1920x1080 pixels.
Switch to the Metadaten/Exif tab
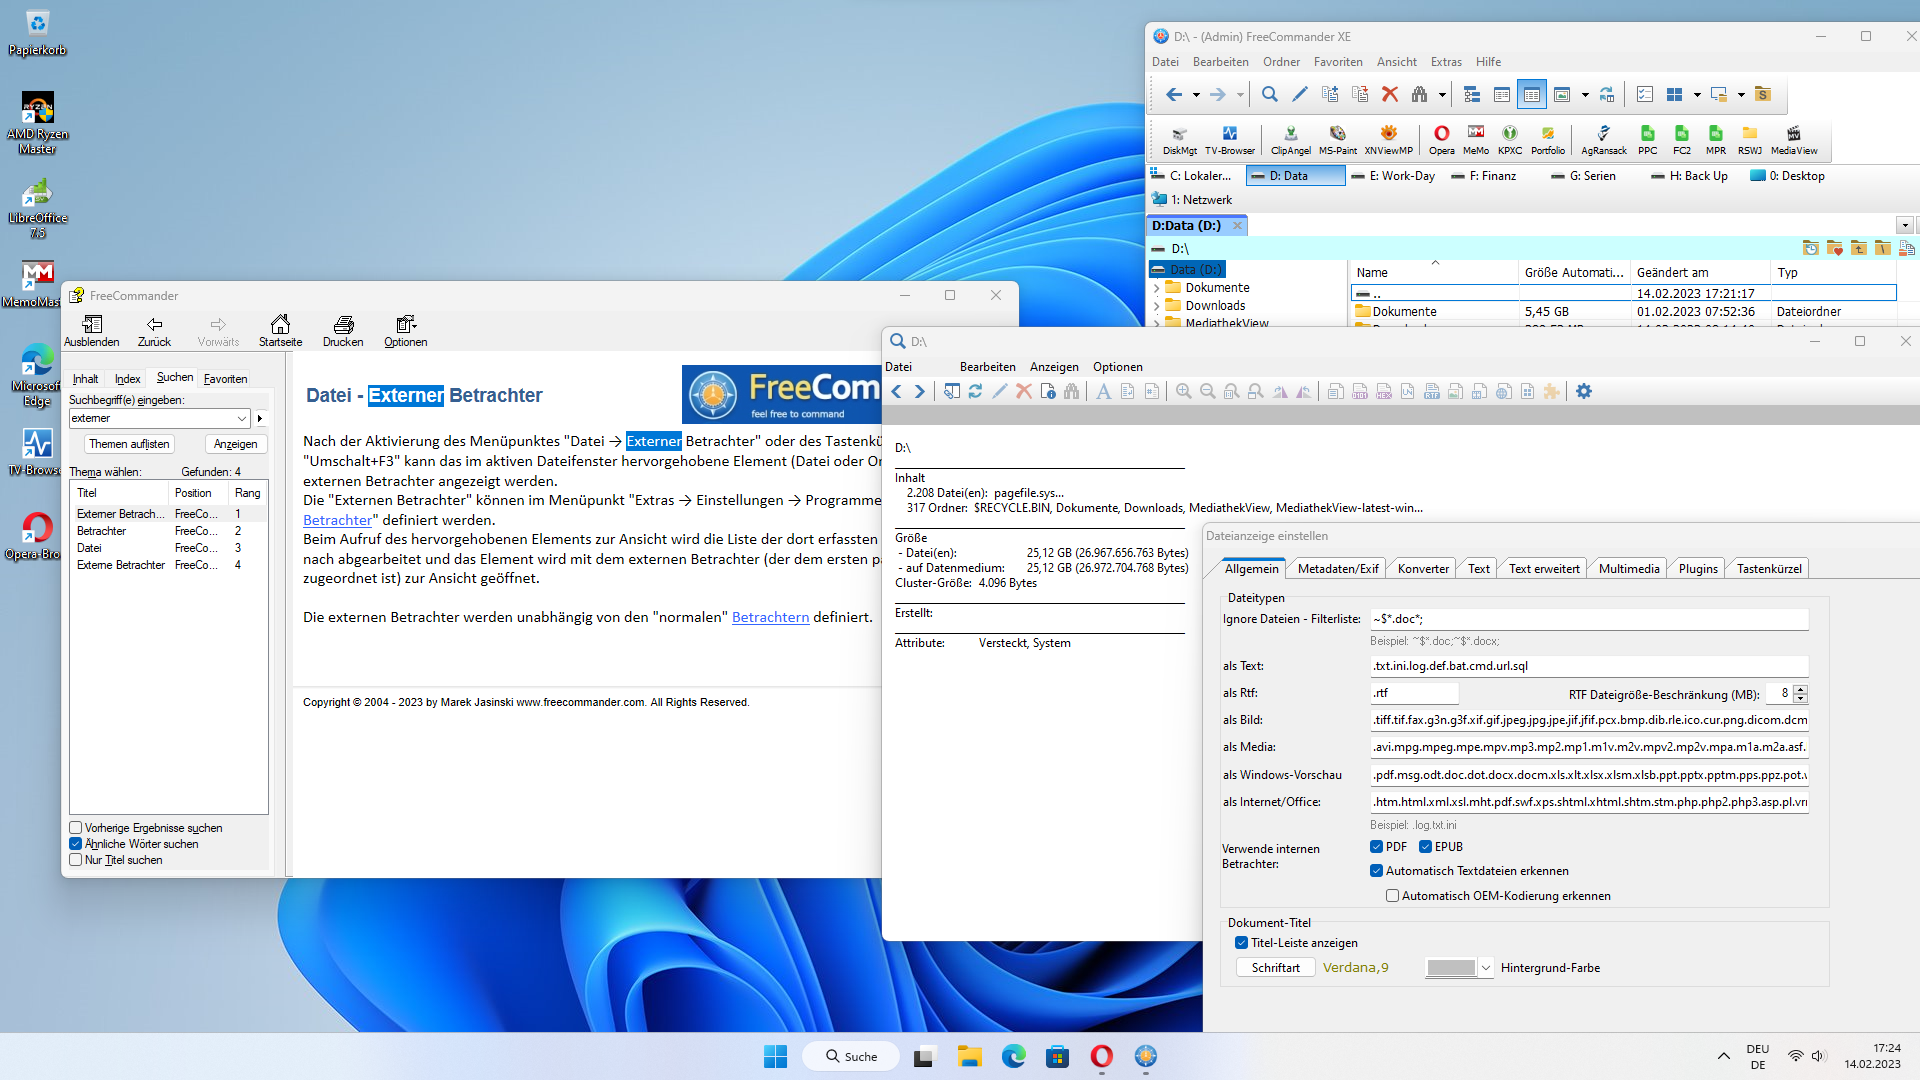pos(1338,569)
